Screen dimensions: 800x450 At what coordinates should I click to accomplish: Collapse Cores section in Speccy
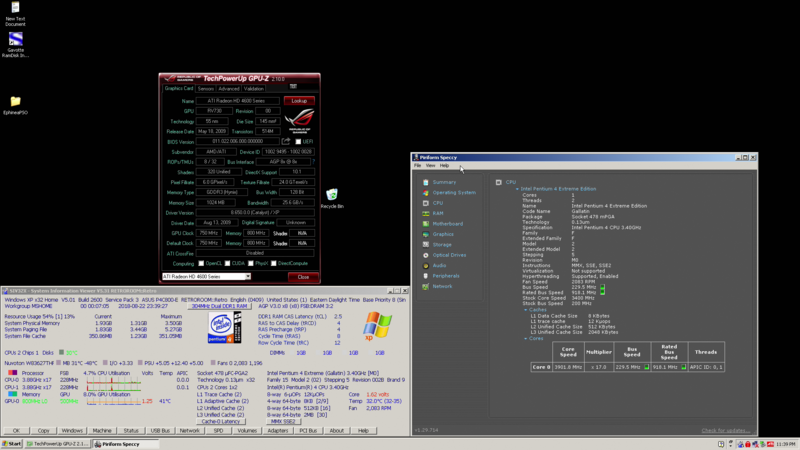click(526, 339)
